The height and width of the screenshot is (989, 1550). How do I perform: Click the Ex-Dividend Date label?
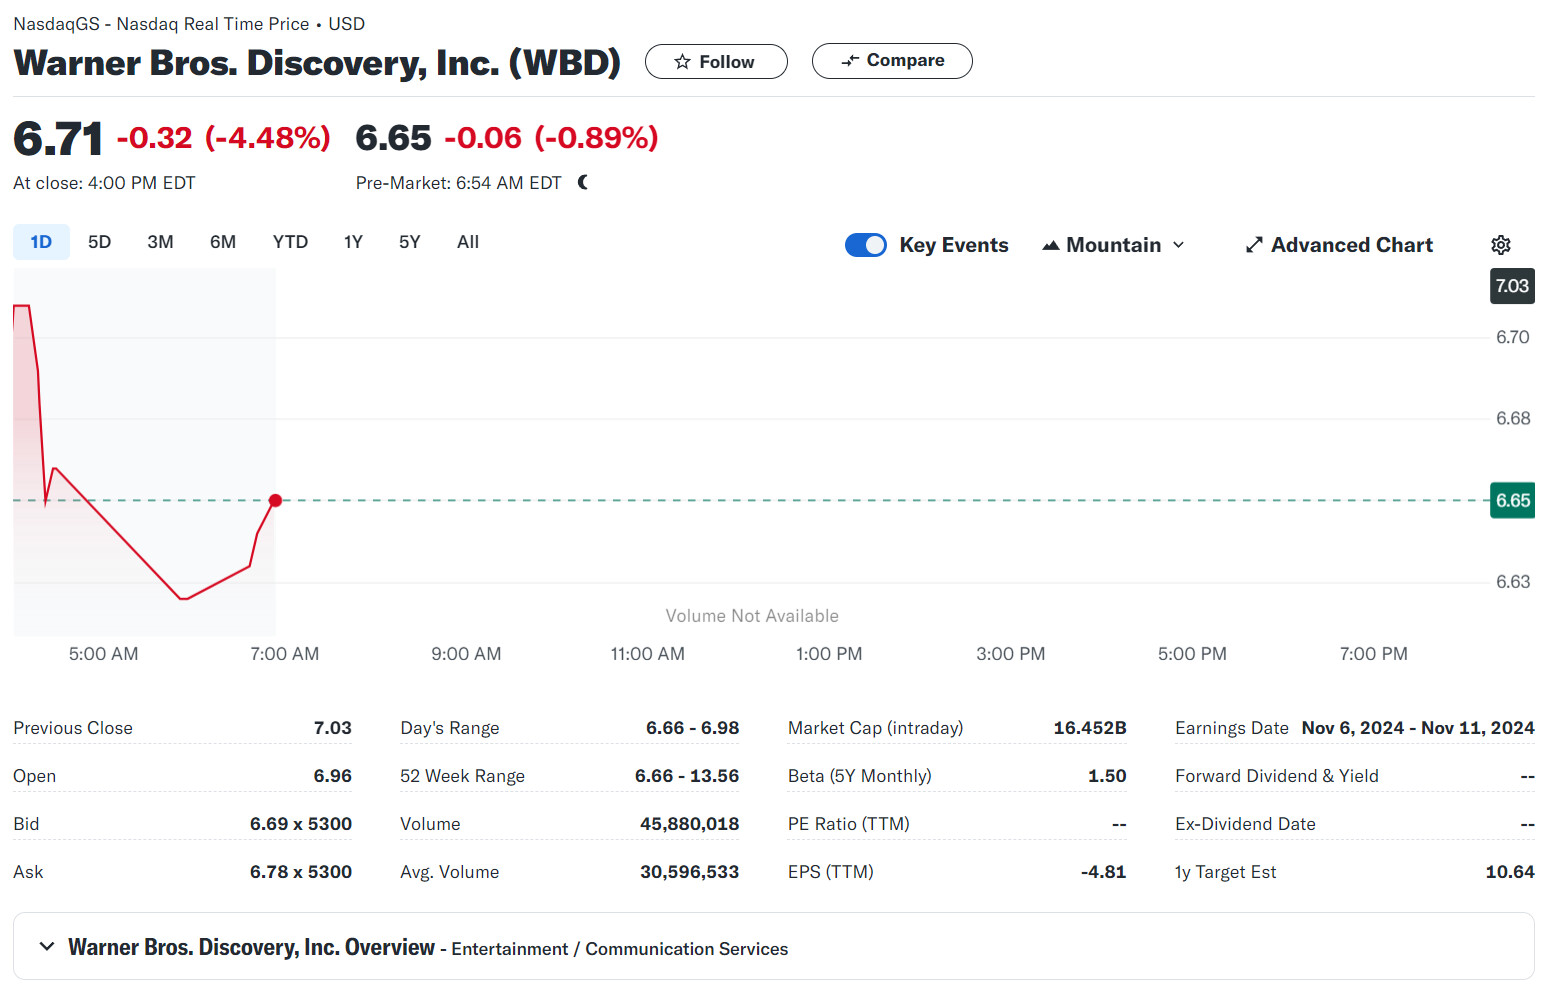(x=1245, y=824)
